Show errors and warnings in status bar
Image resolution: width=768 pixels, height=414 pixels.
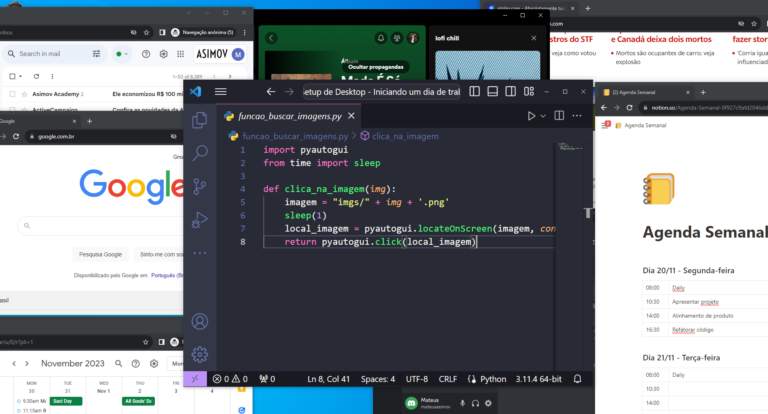[x=230, y=379]
